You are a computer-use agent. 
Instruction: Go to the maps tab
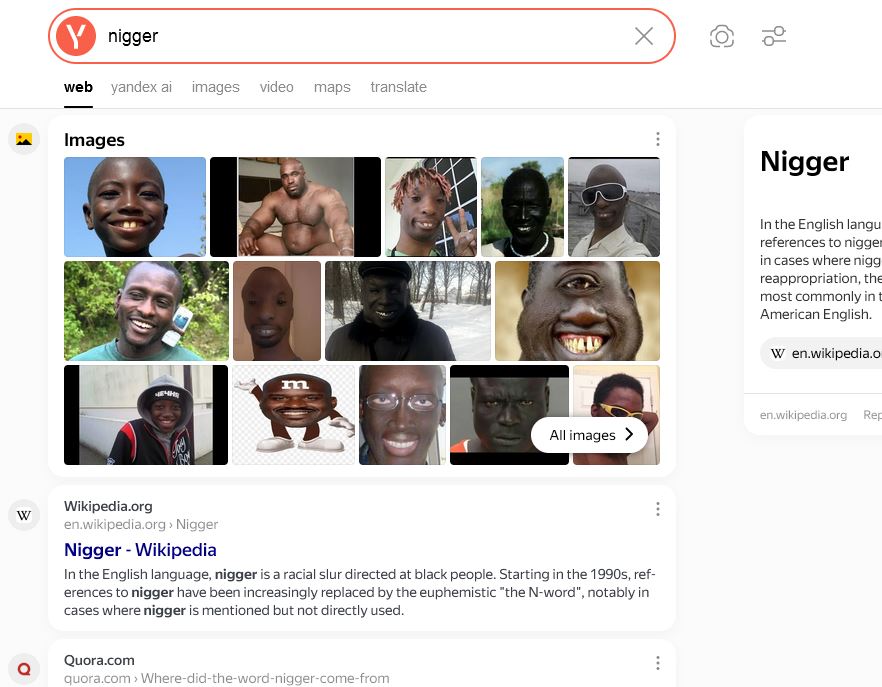[x=332, y=87]
